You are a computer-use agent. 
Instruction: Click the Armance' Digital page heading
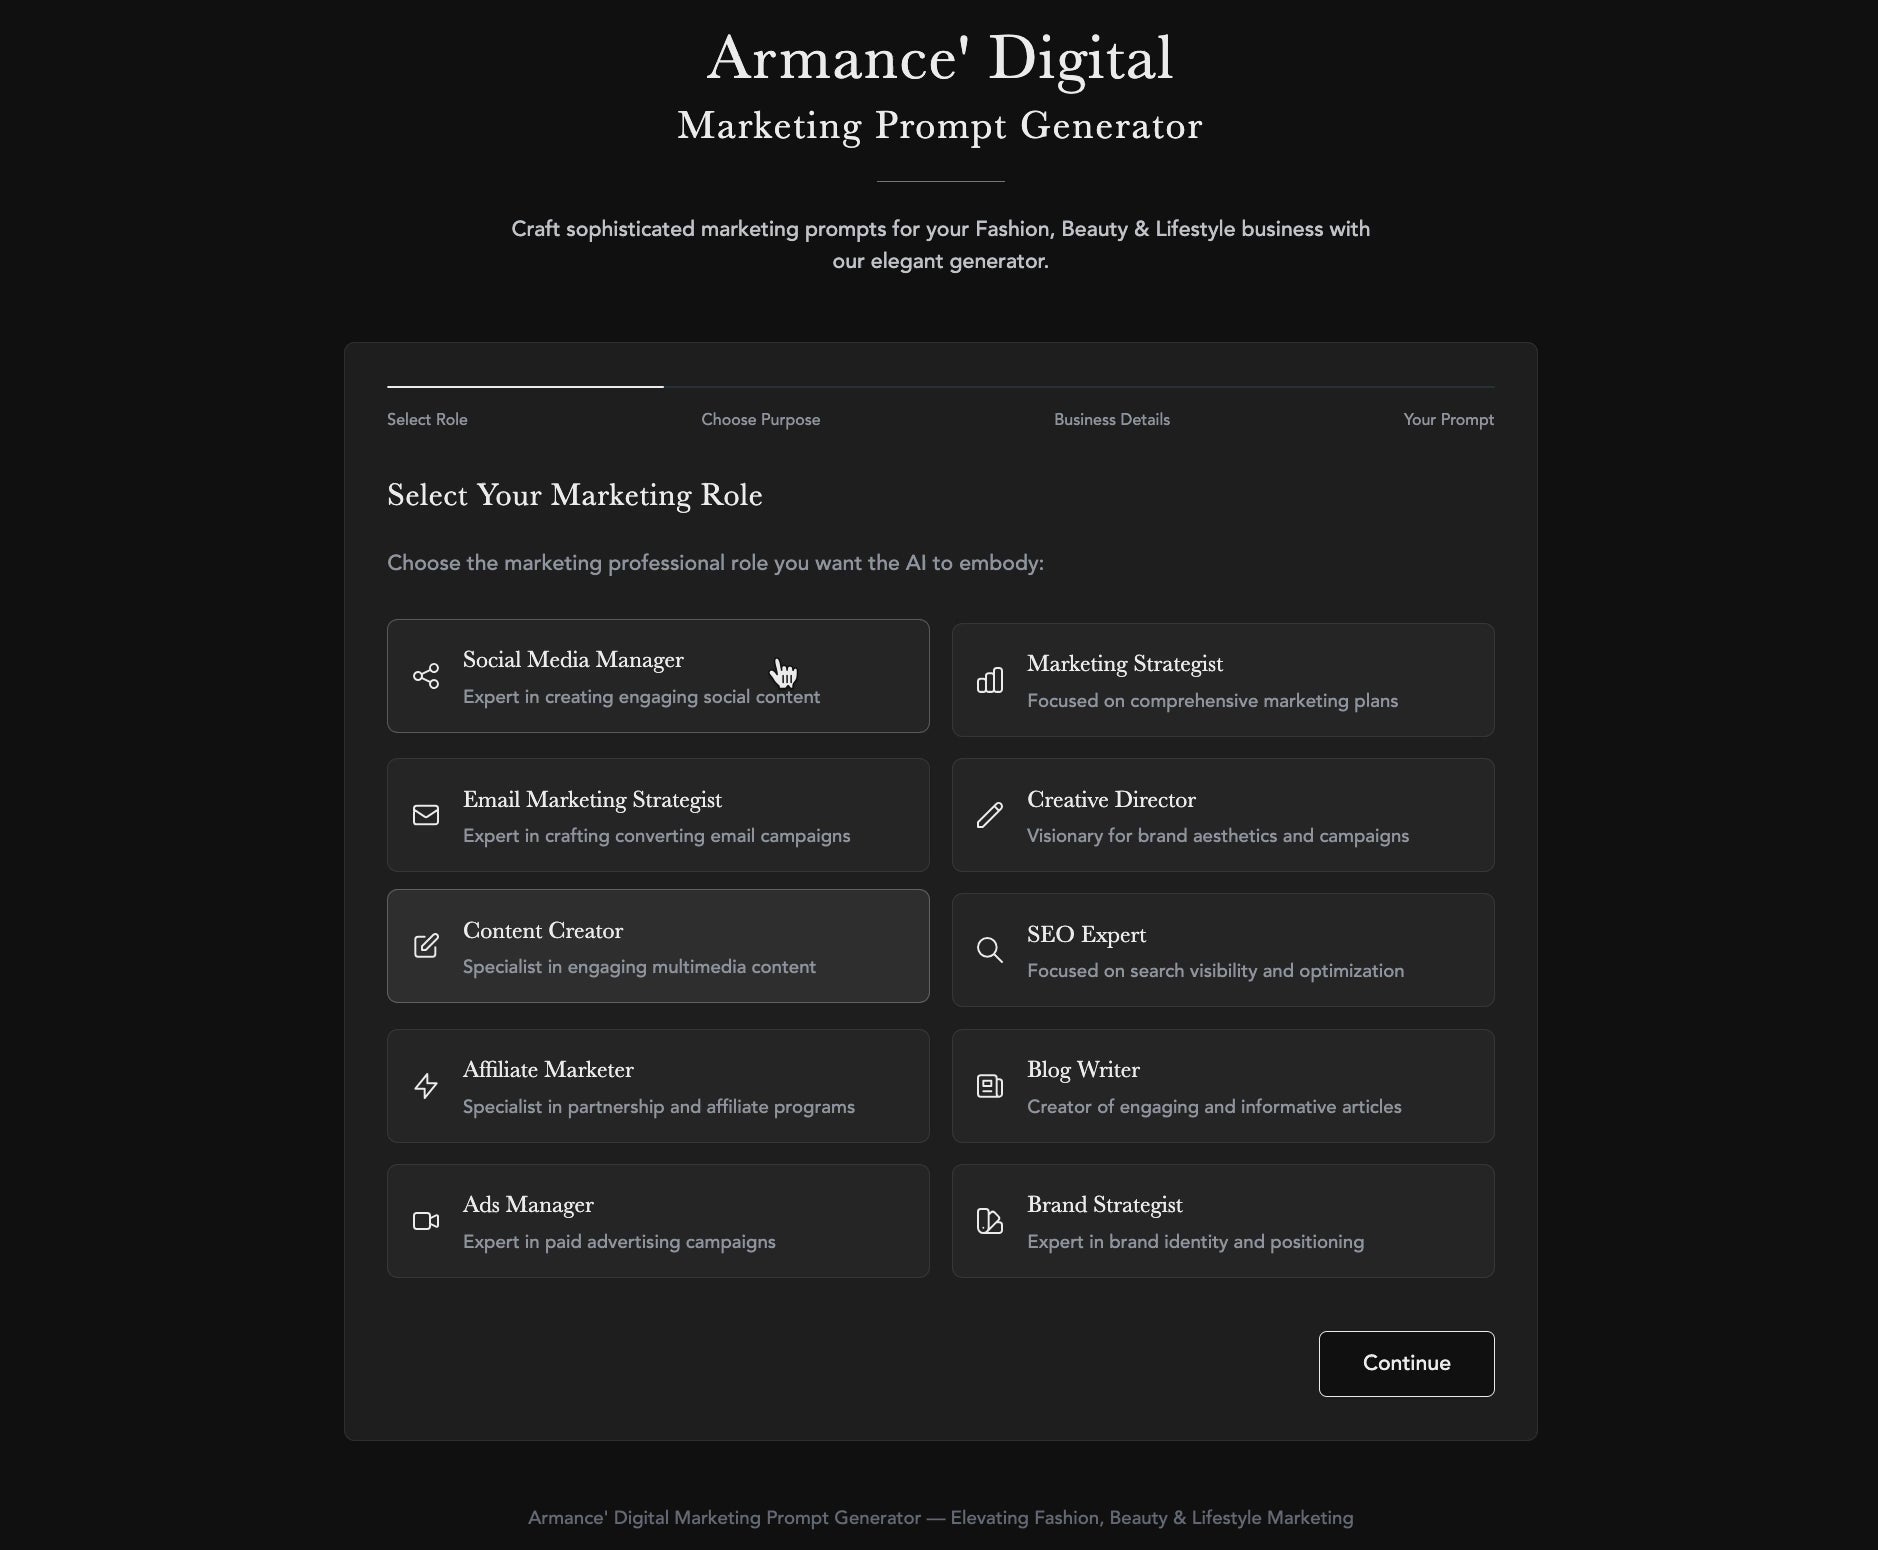pos(940,58)
